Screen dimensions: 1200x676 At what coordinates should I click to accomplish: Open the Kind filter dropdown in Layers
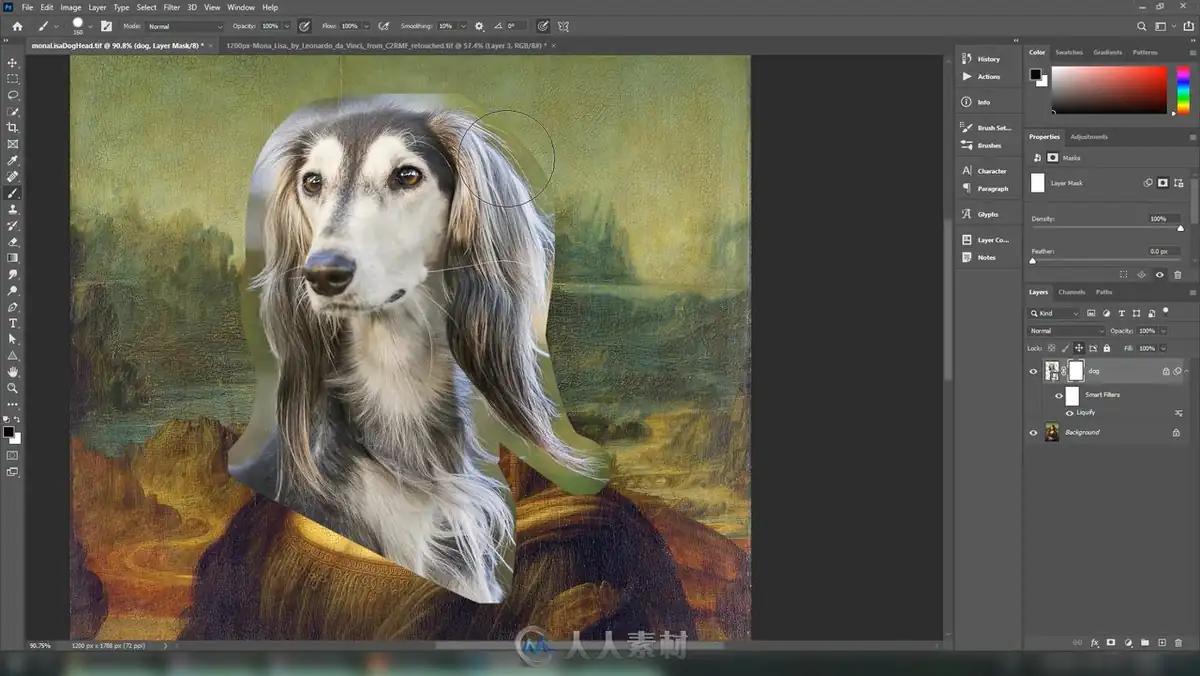tap(1056, 313)
